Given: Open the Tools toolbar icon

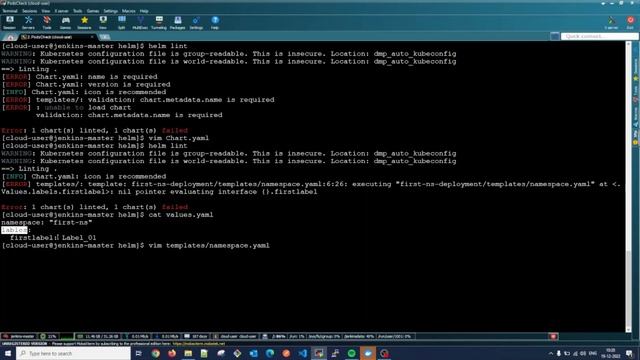Looking at the screenshot, I should click(x=47, y=22).
